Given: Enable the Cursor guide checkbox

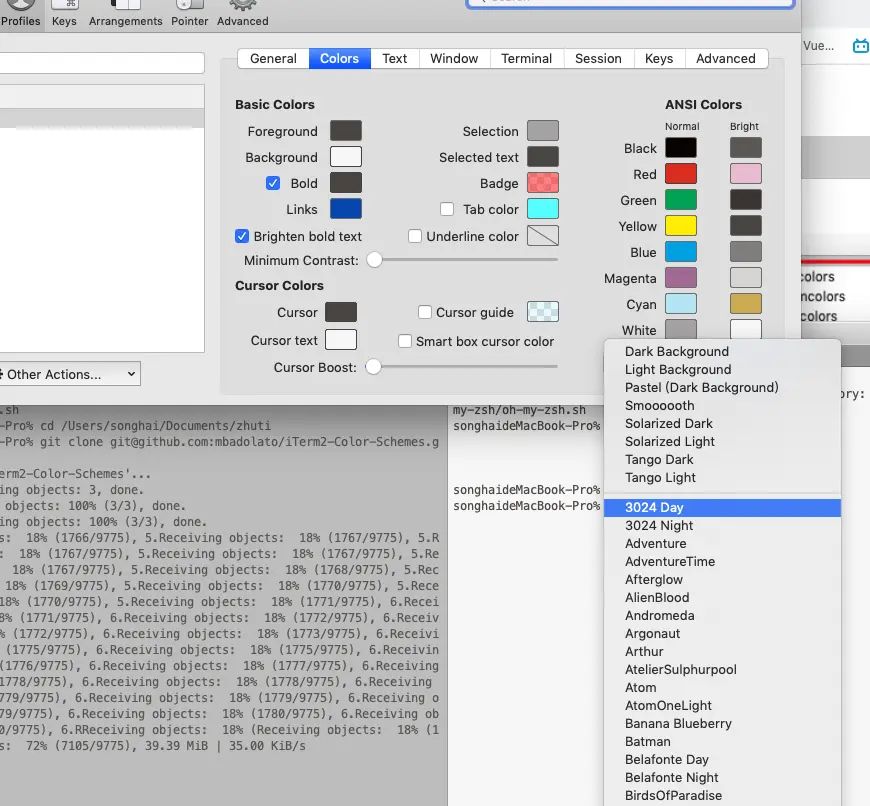Looking at the screenshot, I should [424, 312].
